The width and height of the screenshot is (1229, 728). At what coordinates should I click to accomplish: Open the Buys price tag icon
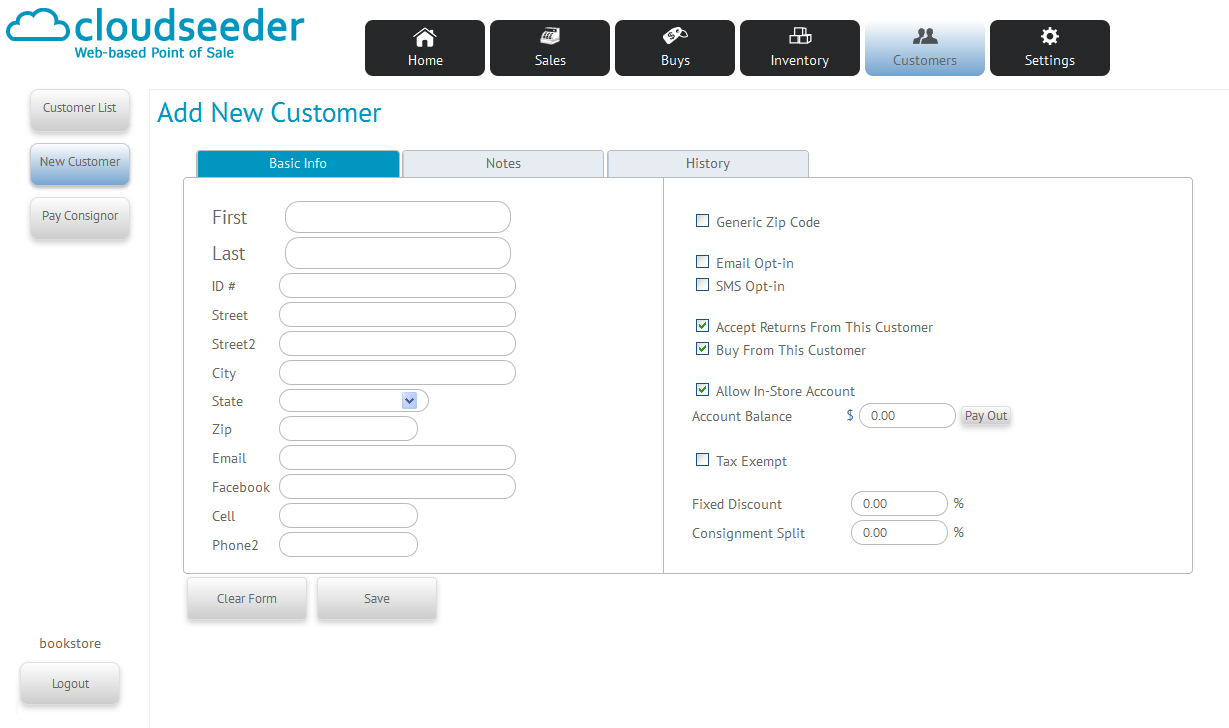[675, 38]
